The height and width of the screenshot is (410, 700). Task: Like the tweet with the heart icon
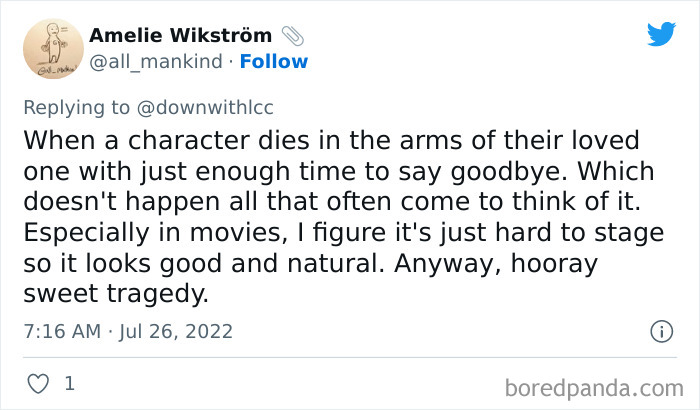click(x=38, y=383)
